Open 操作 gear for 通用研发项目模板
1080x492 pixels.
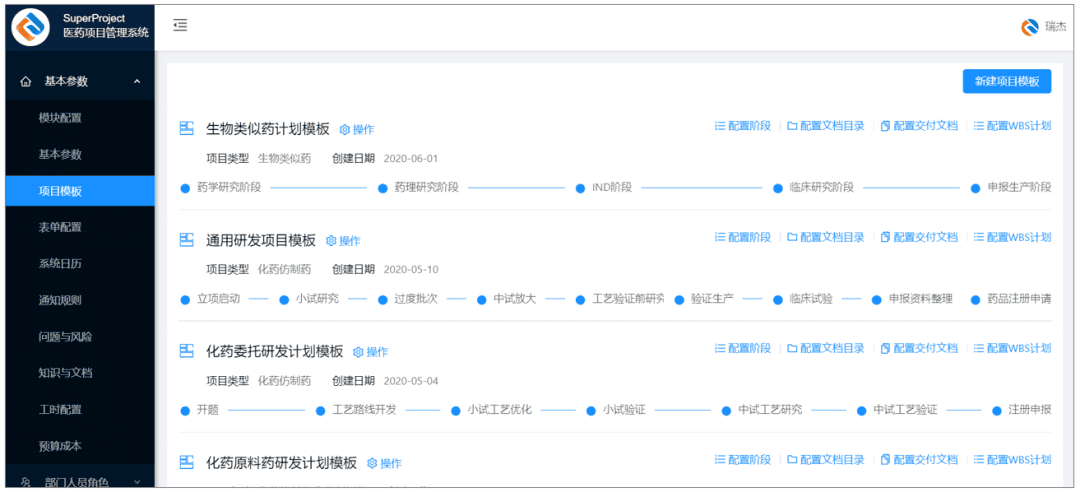click(343, 240)
